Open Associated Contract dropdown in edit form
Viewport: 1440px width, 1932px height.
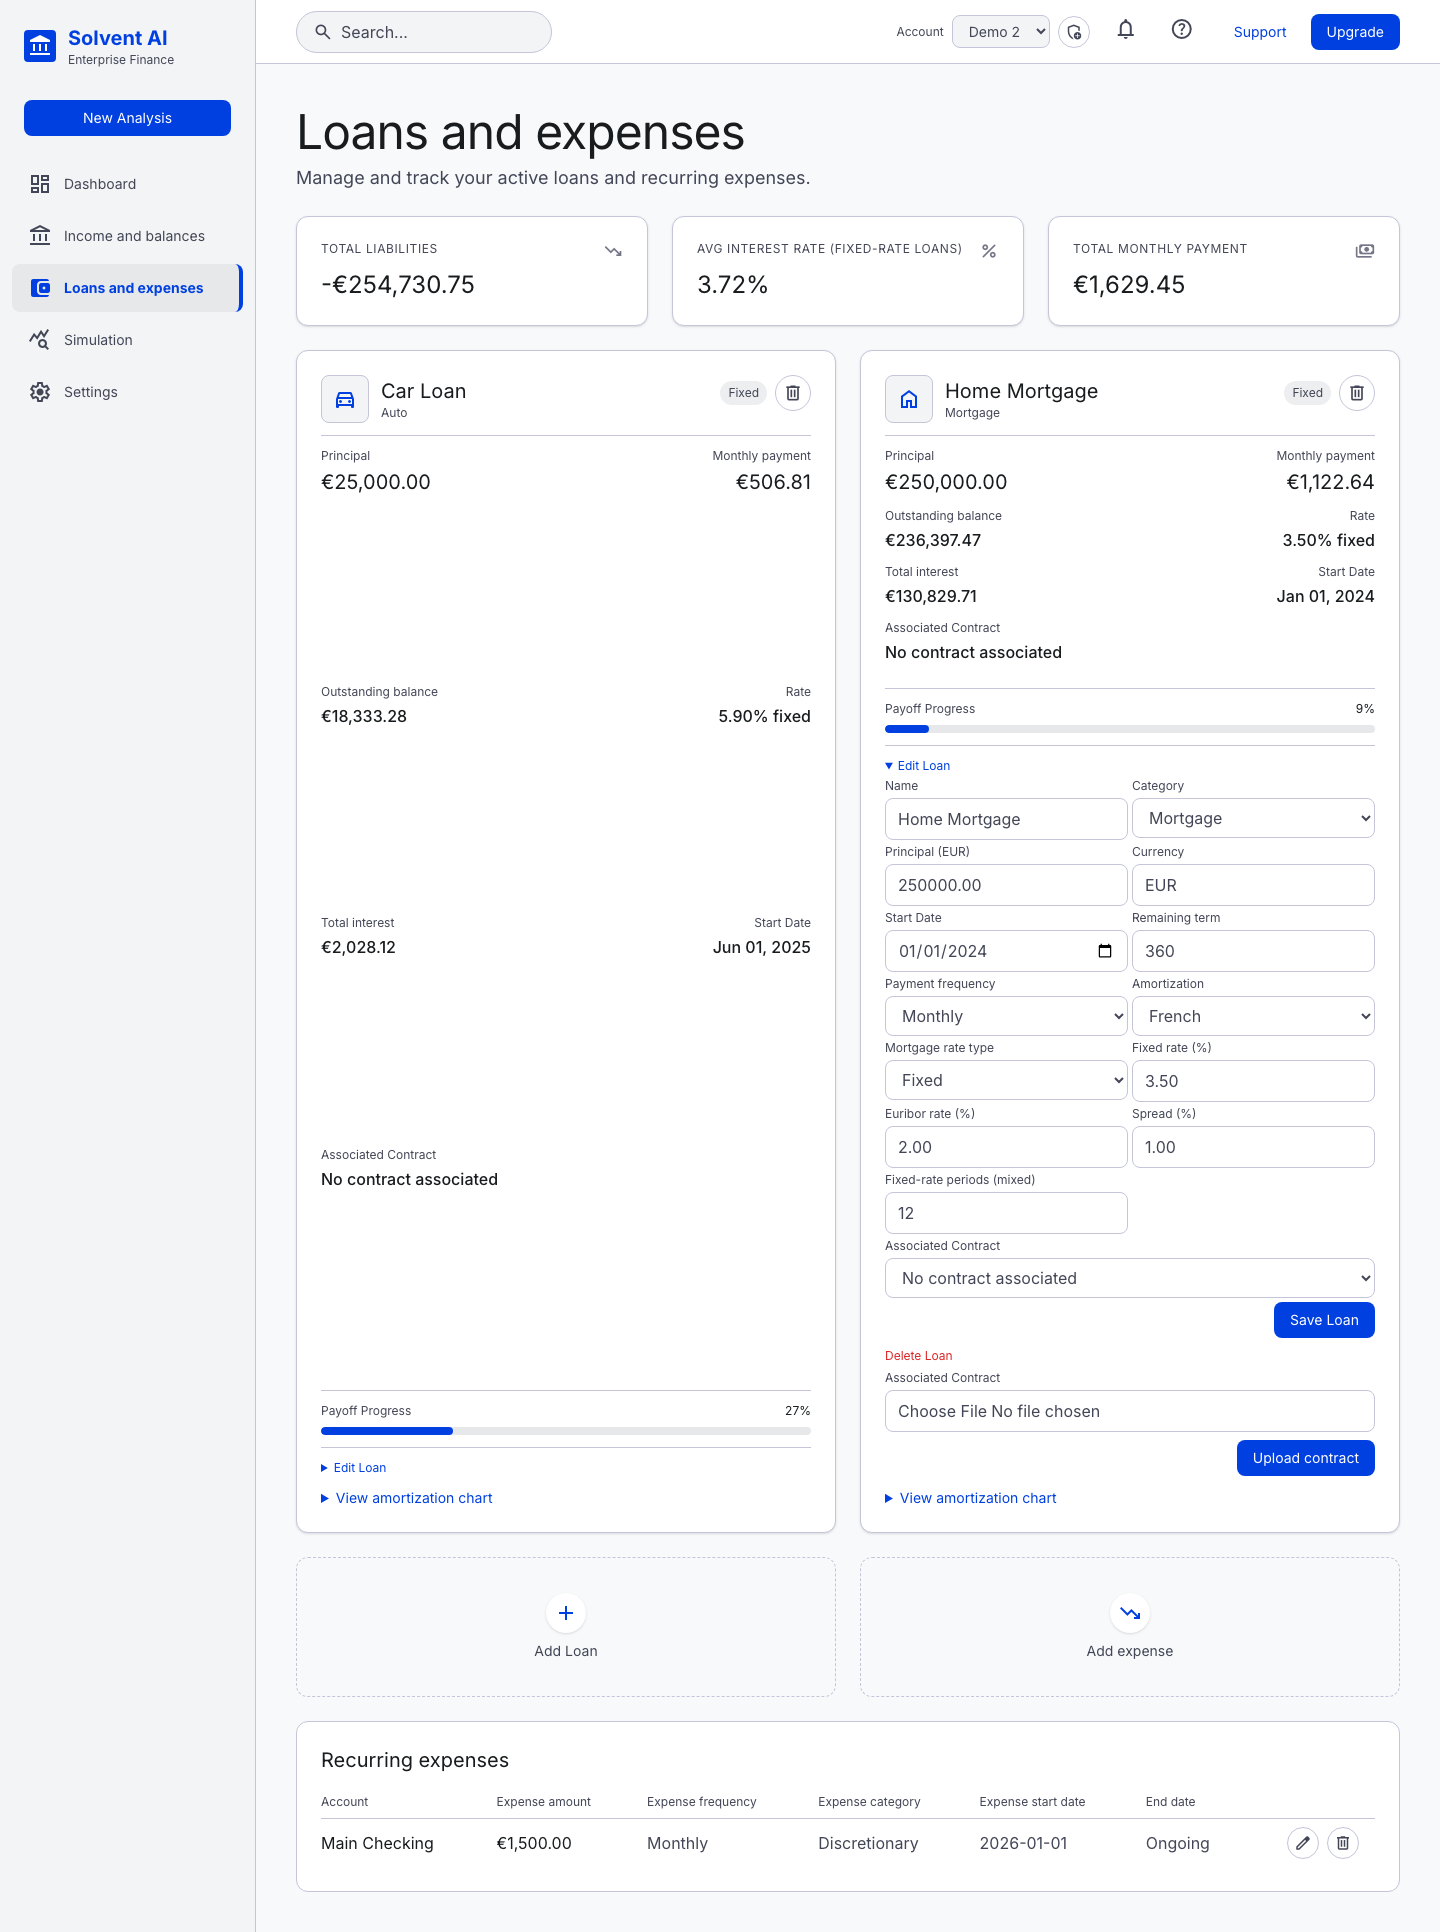(1130, 1278)
